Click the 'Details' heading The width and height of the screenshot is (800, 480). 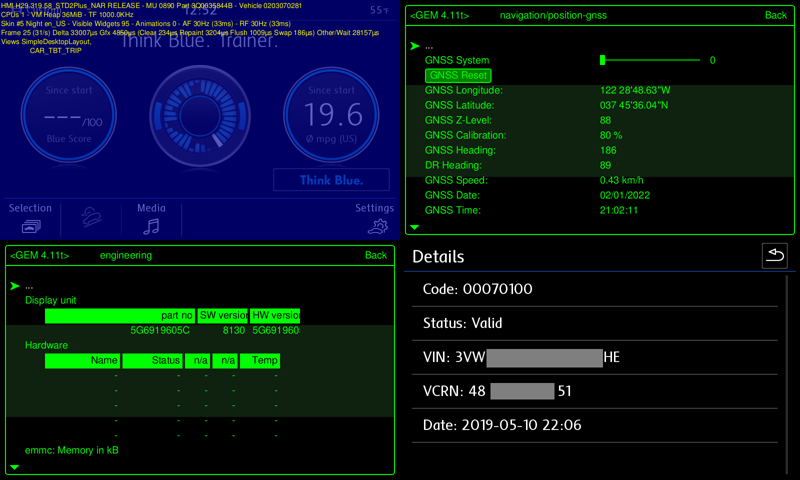(438, 257)
